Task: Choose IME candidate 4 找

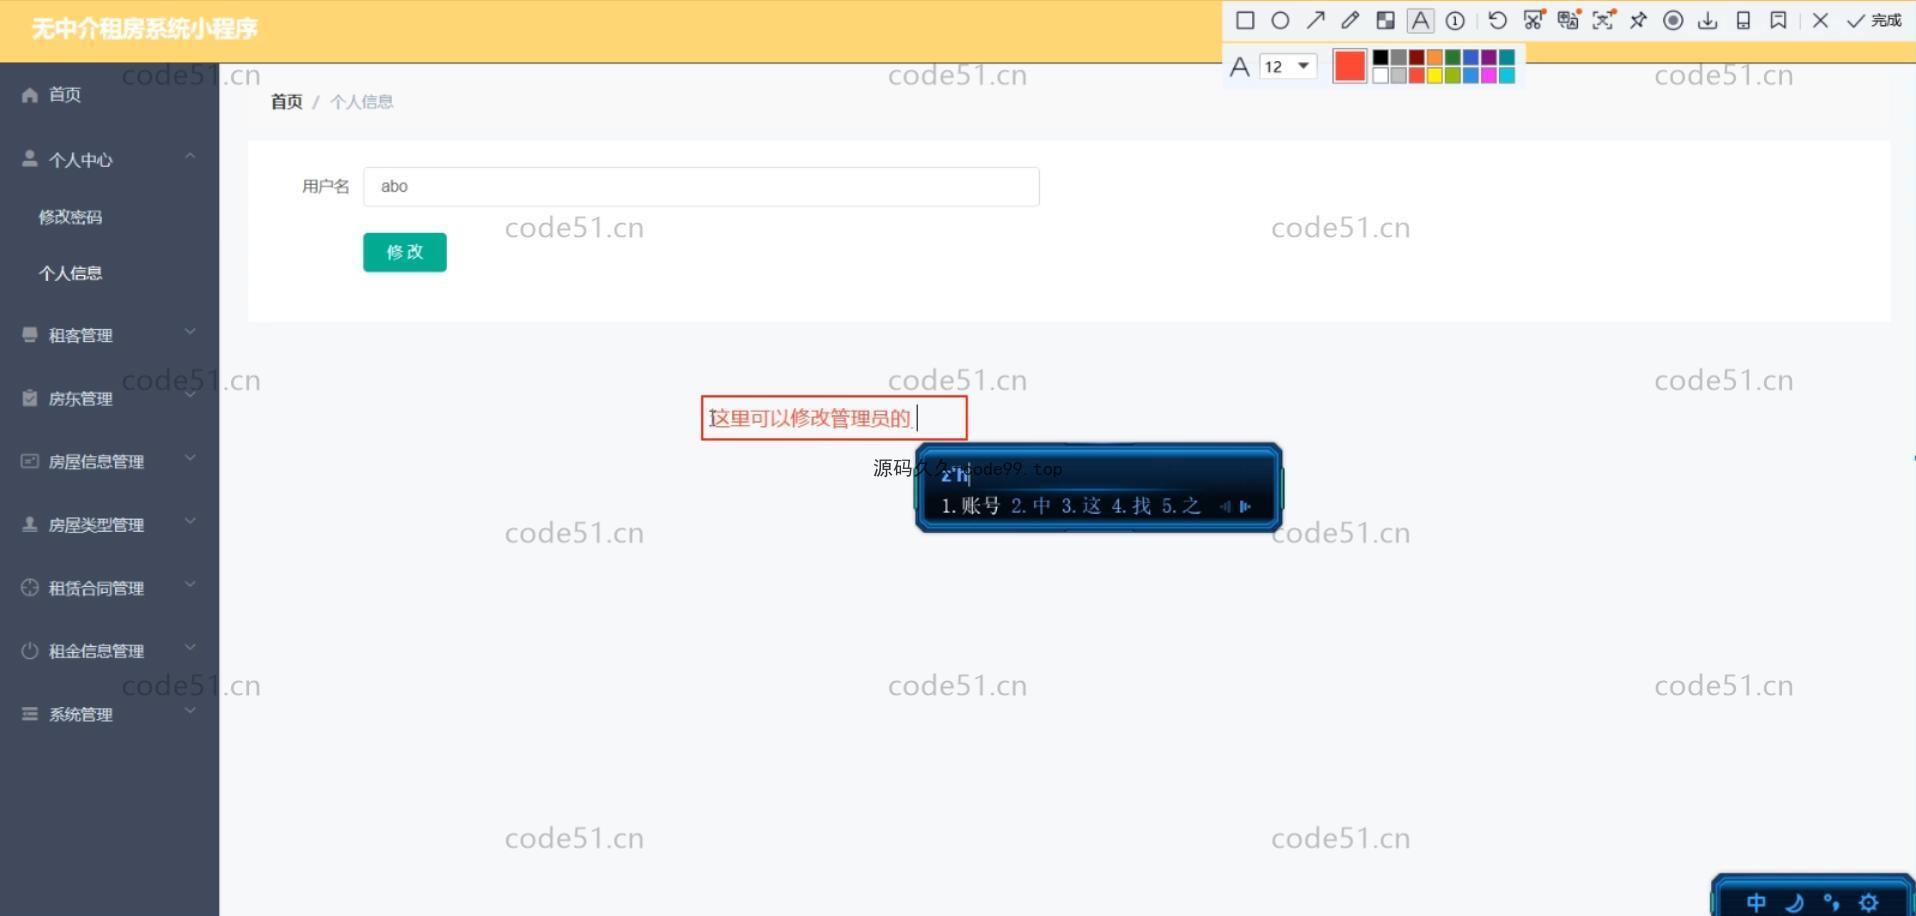Action: coord(1131,506)
